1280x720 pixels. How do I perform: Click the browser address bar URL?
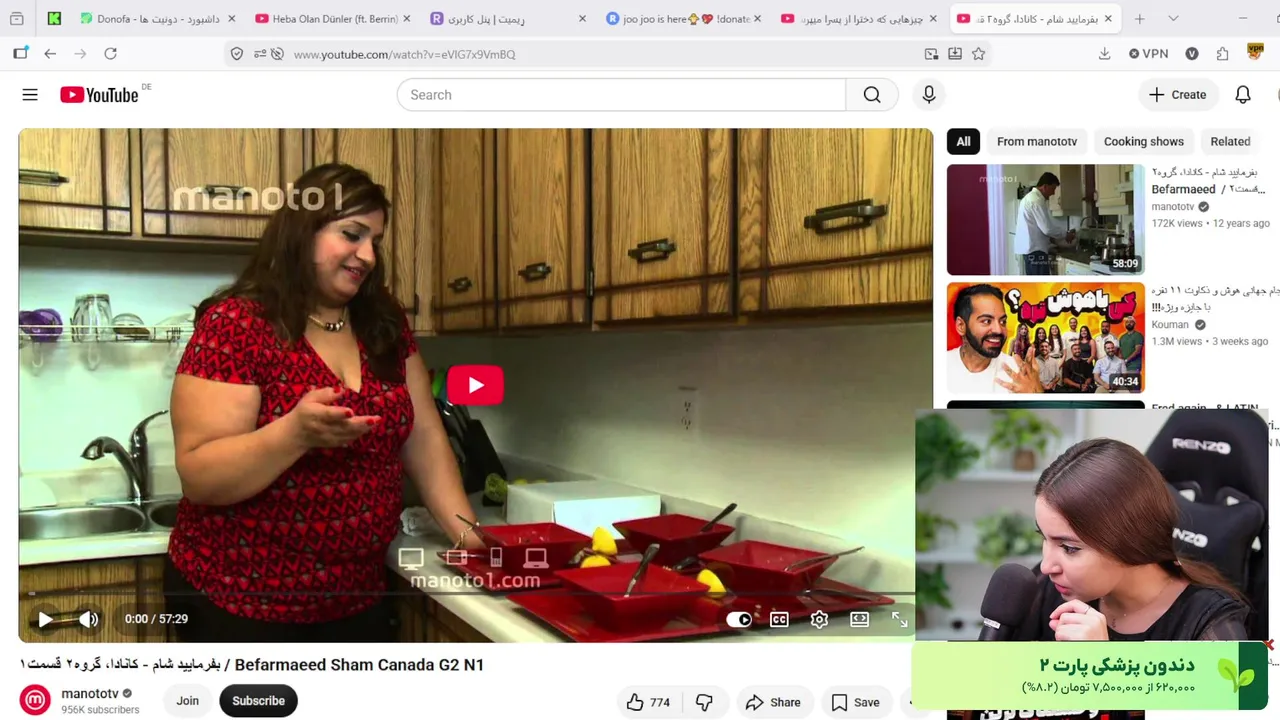tap(405, 54)
